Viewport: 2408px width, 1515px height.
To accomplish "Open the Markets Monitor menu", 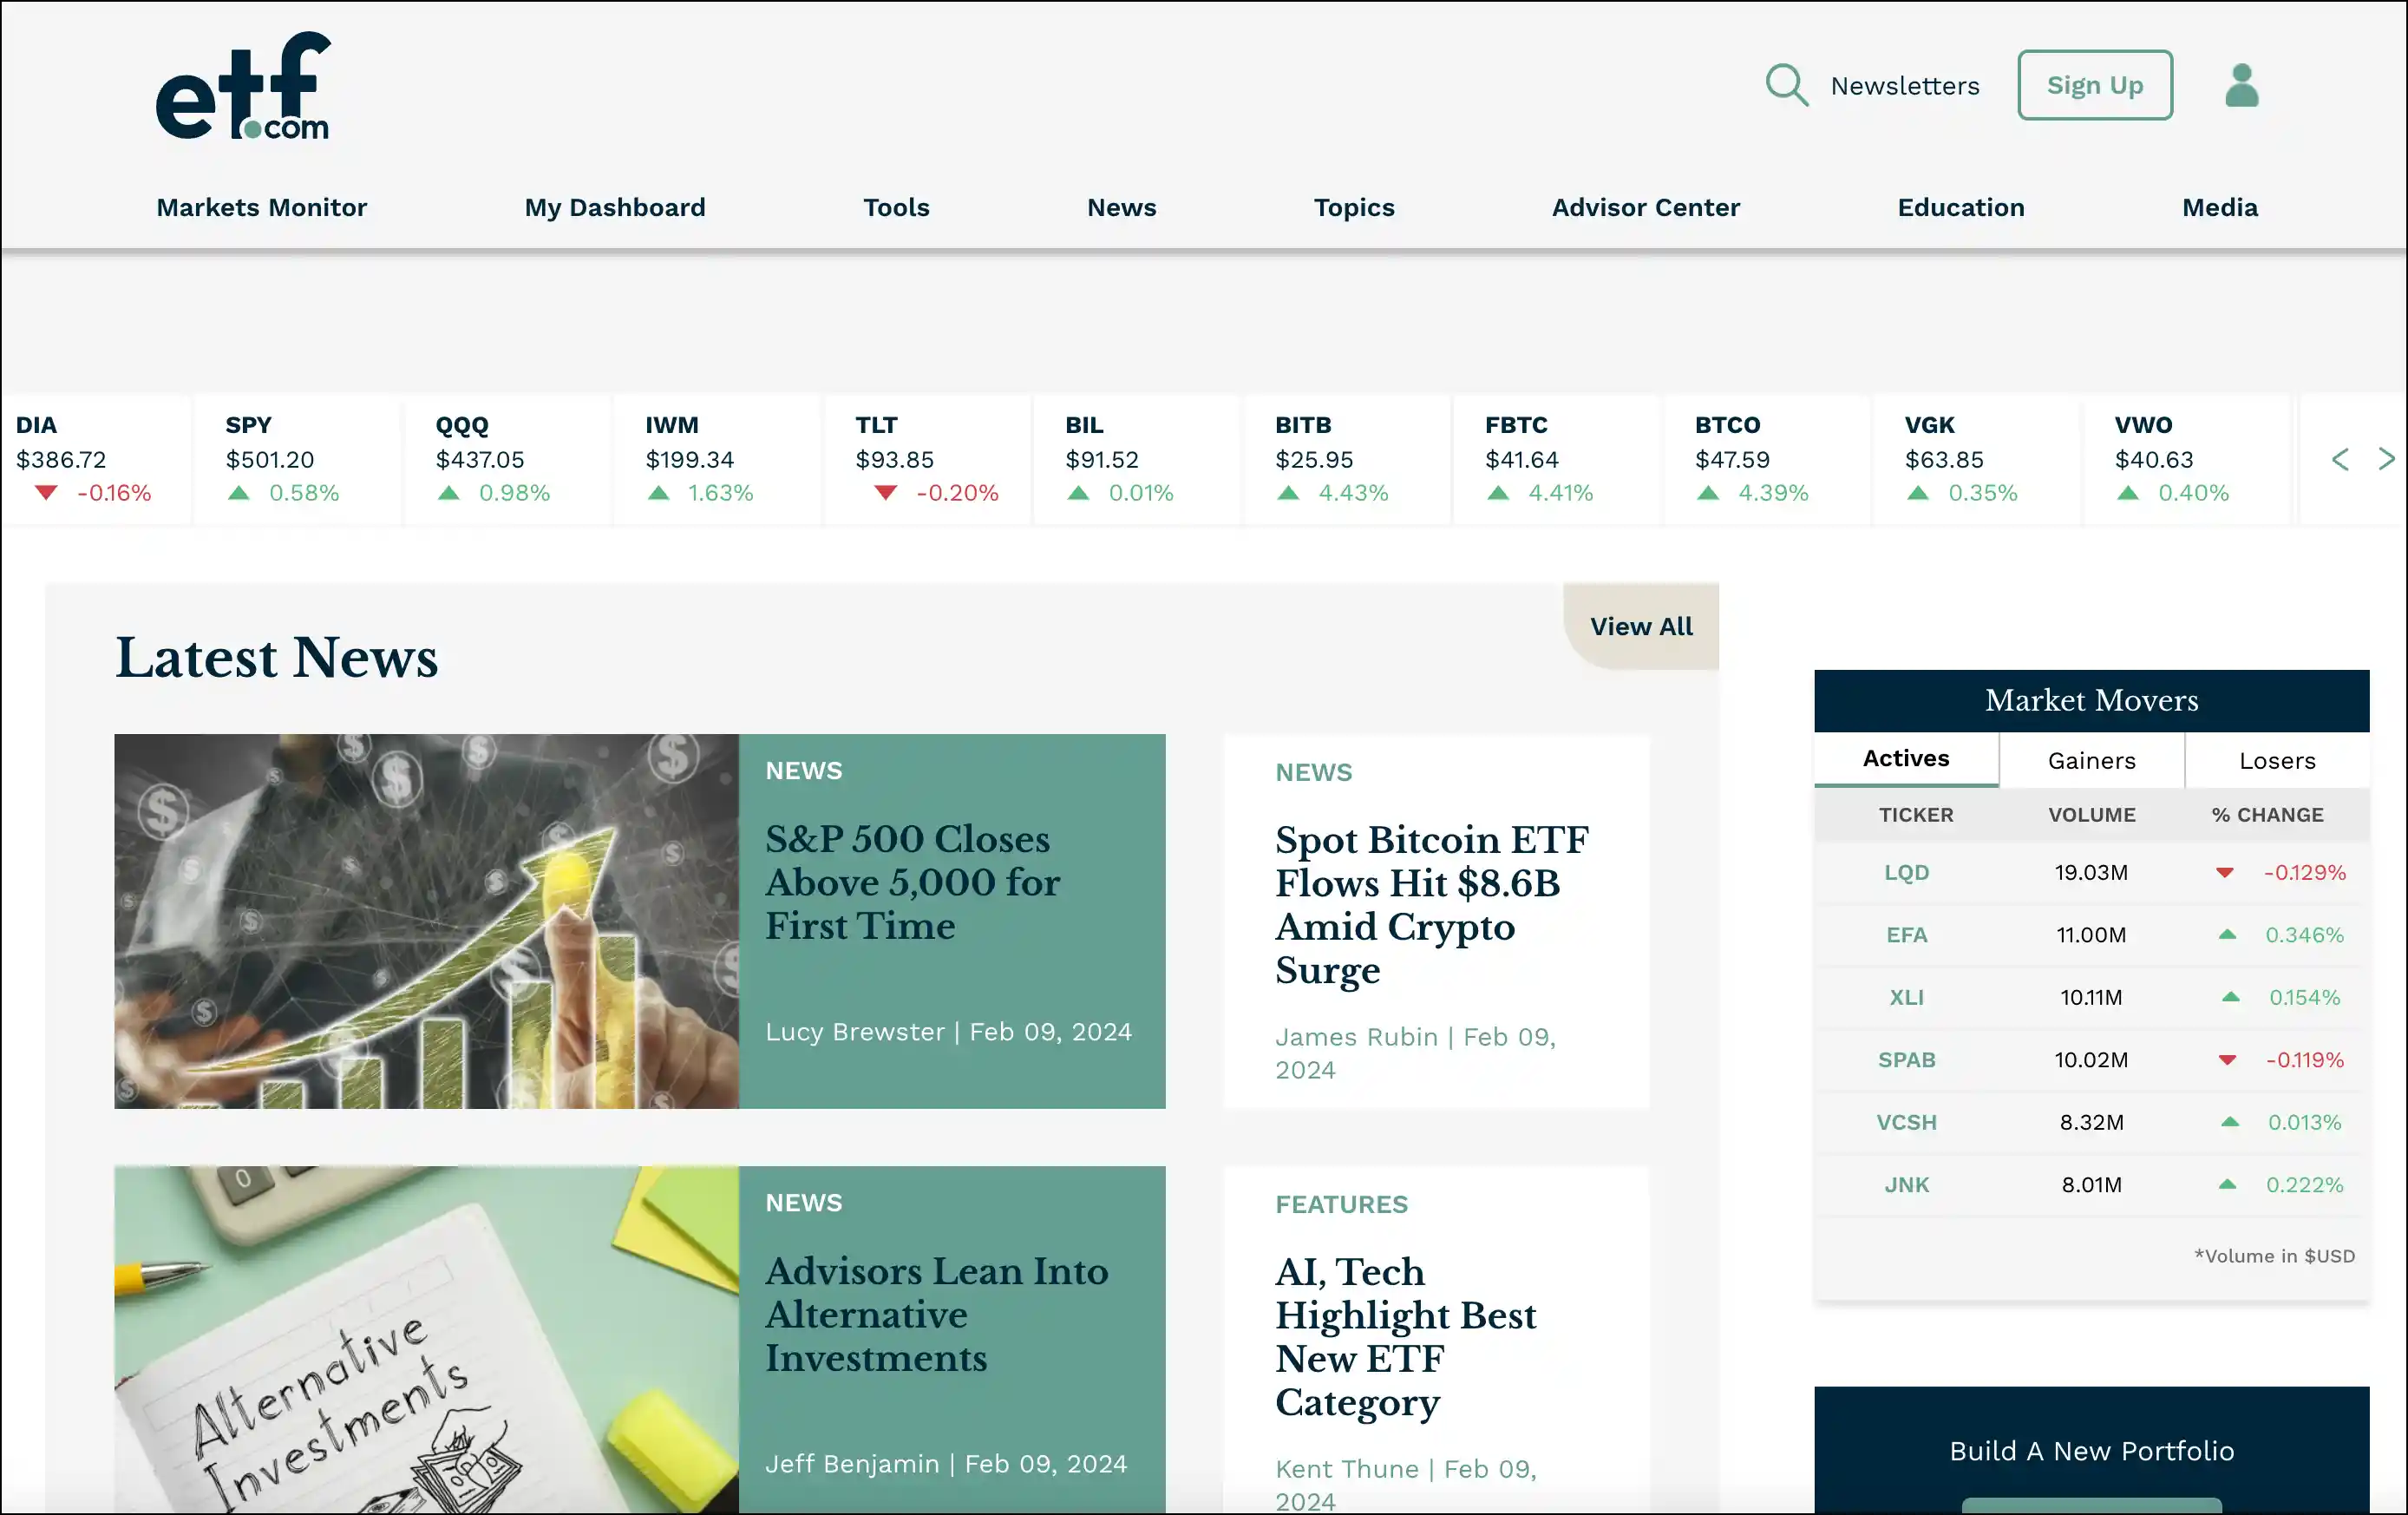I will click(x=262, y=207).
